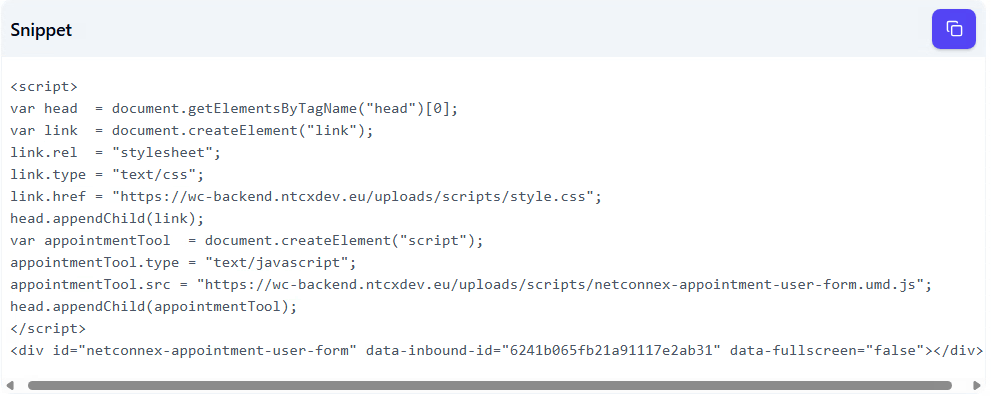Image resolution: width=991 pixels, height=403 pixels.
Task: Click the Snippet heading text
Action: [41, 30]
